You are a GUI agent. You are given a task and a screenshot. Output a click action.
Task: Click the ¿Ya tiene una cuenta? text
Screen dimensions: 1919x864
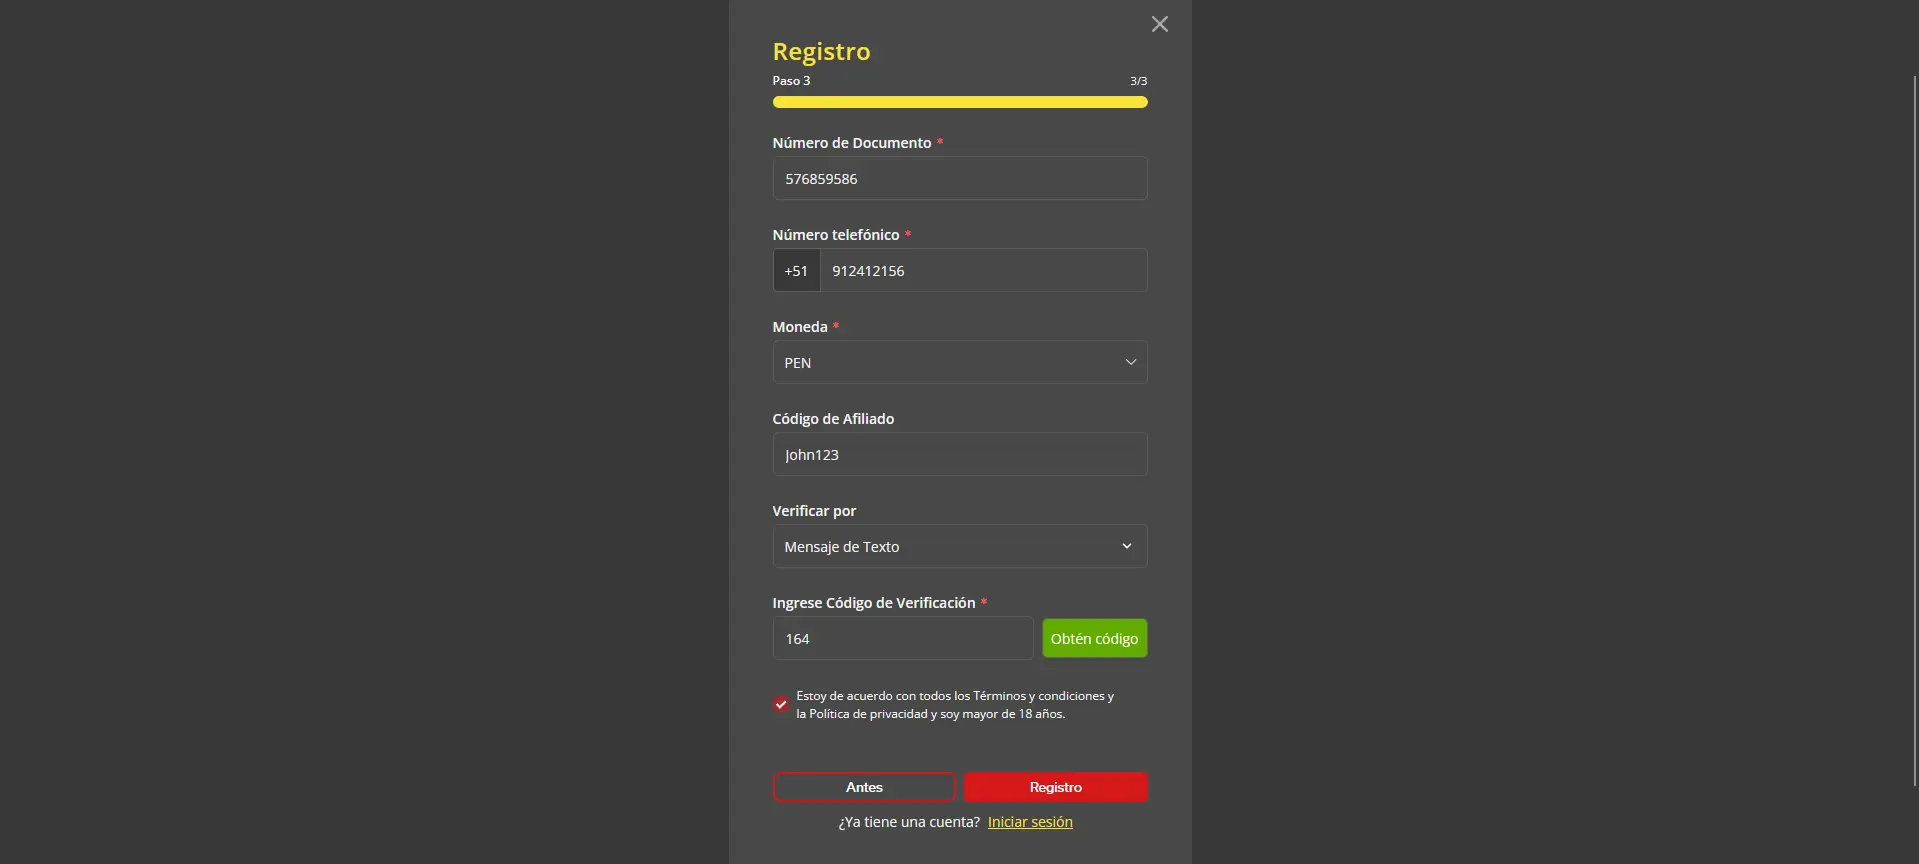pos(909,822)
